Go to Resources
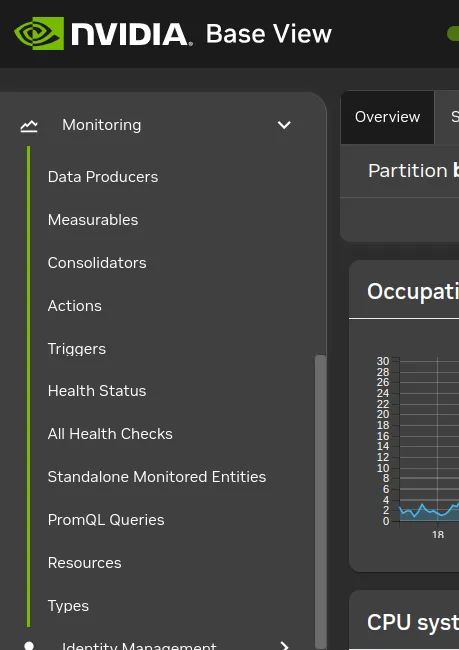This screenshot has width=459, height=650. pyautogui.click(x=85, y=563)
